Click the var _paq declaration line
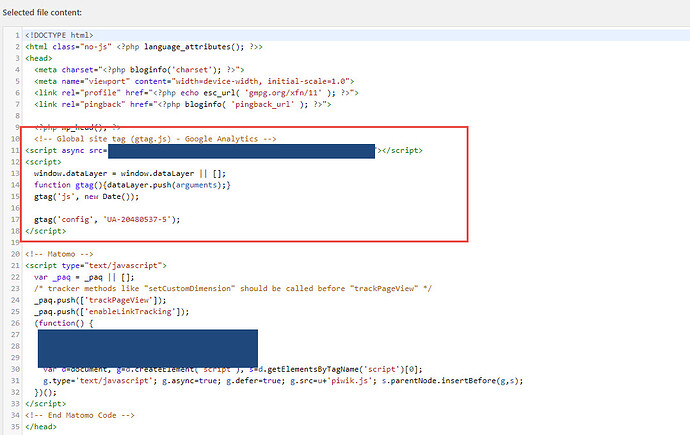This screenshot has width=690, height=435. (84, 277)
